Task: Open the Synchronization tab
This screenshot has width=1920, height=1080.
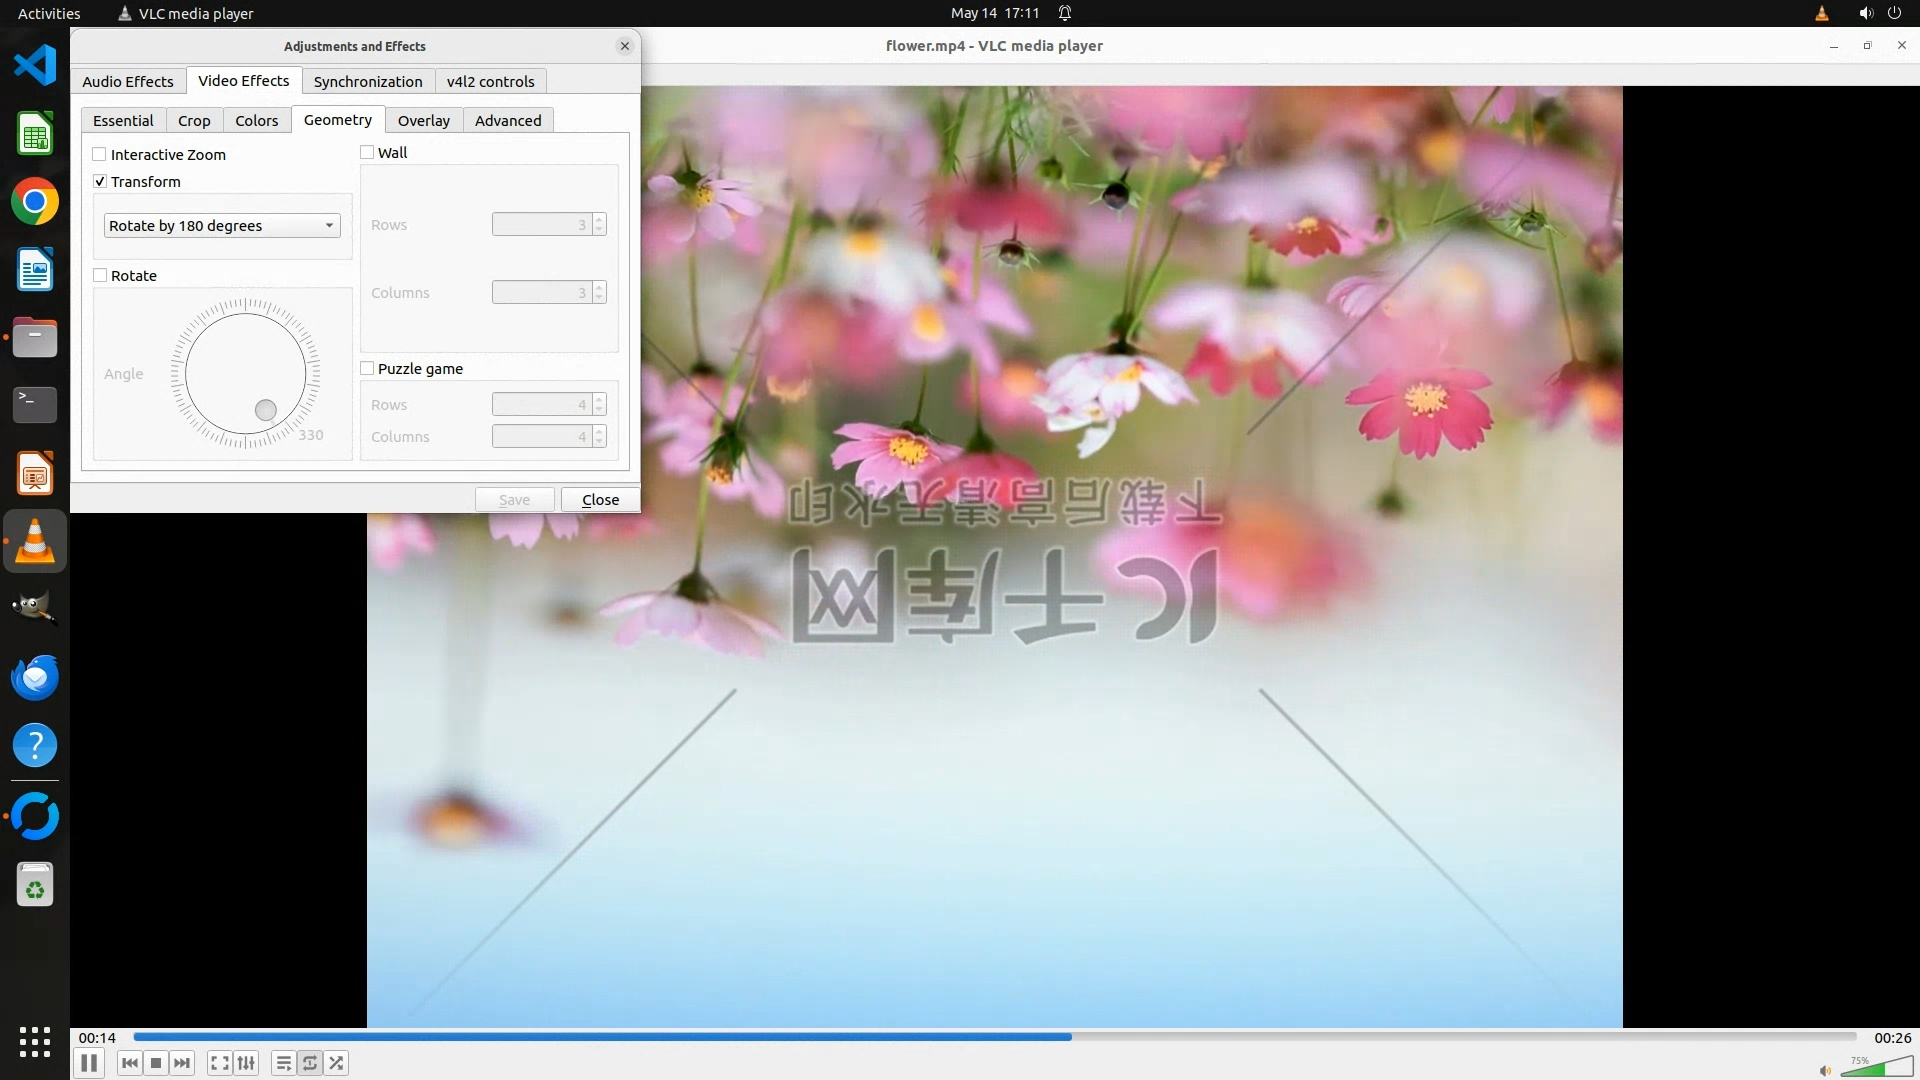Action: pos(368,81)
